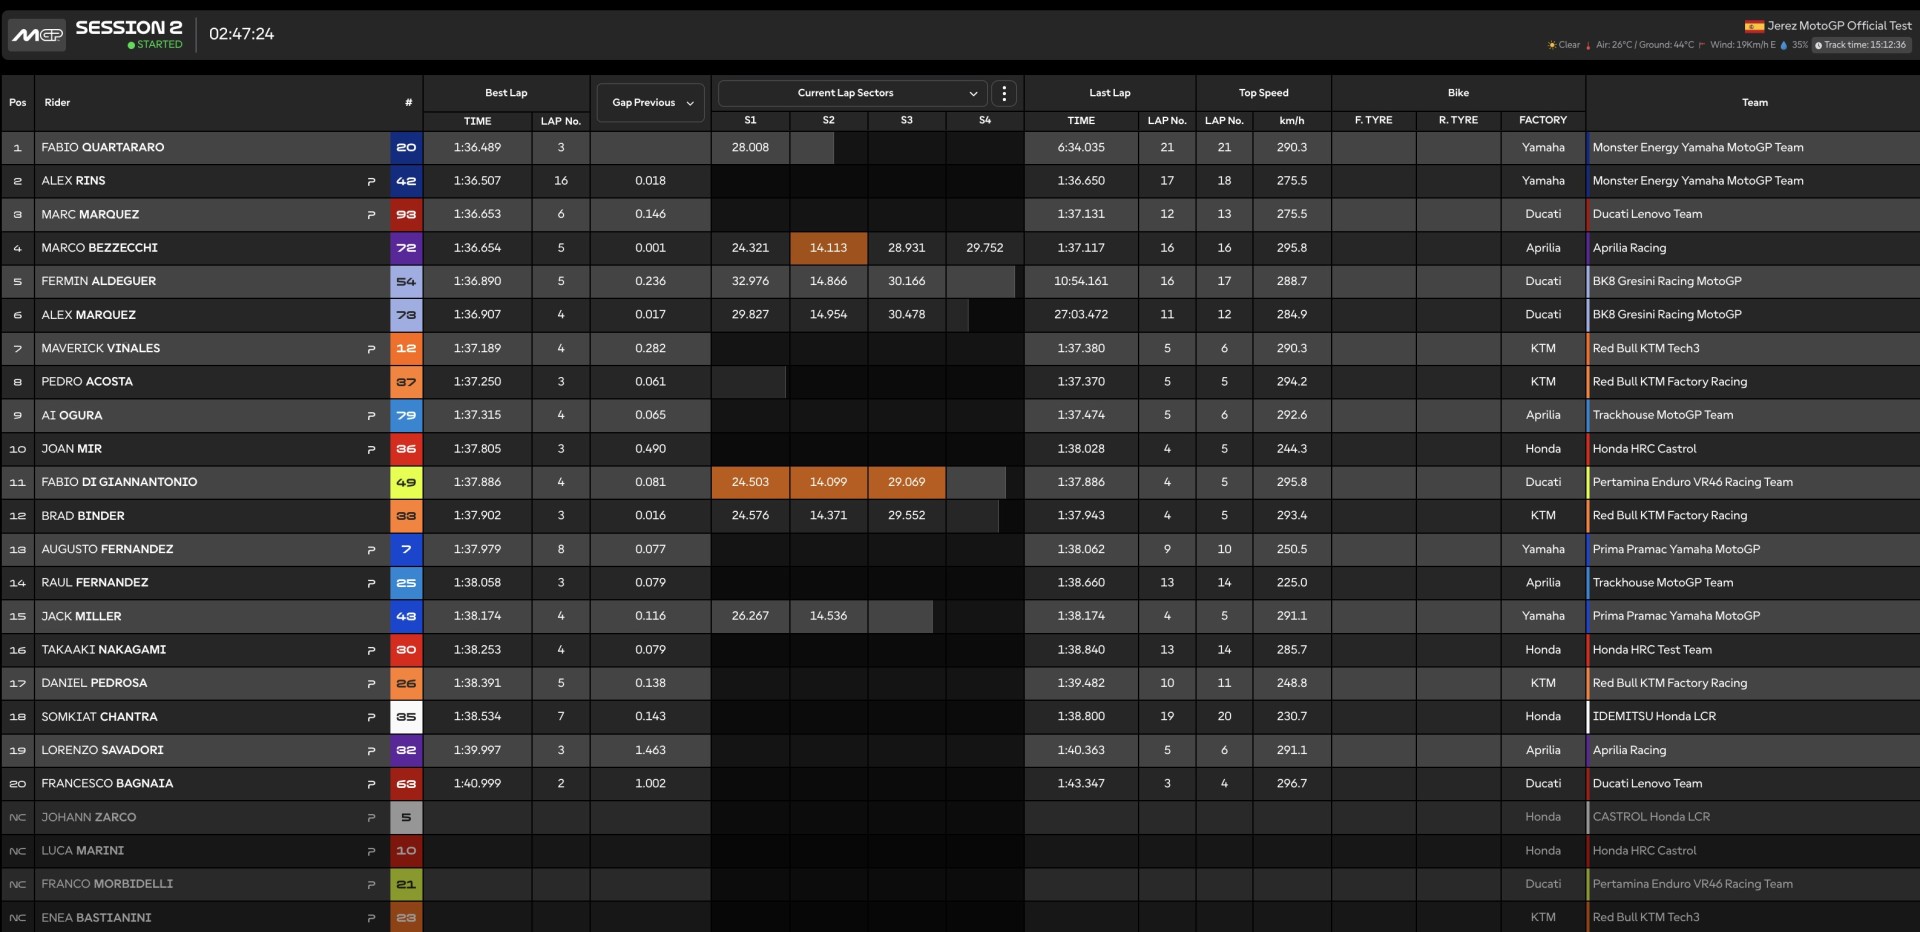Click Savadori's gap value 1.463

coord(650,750)
